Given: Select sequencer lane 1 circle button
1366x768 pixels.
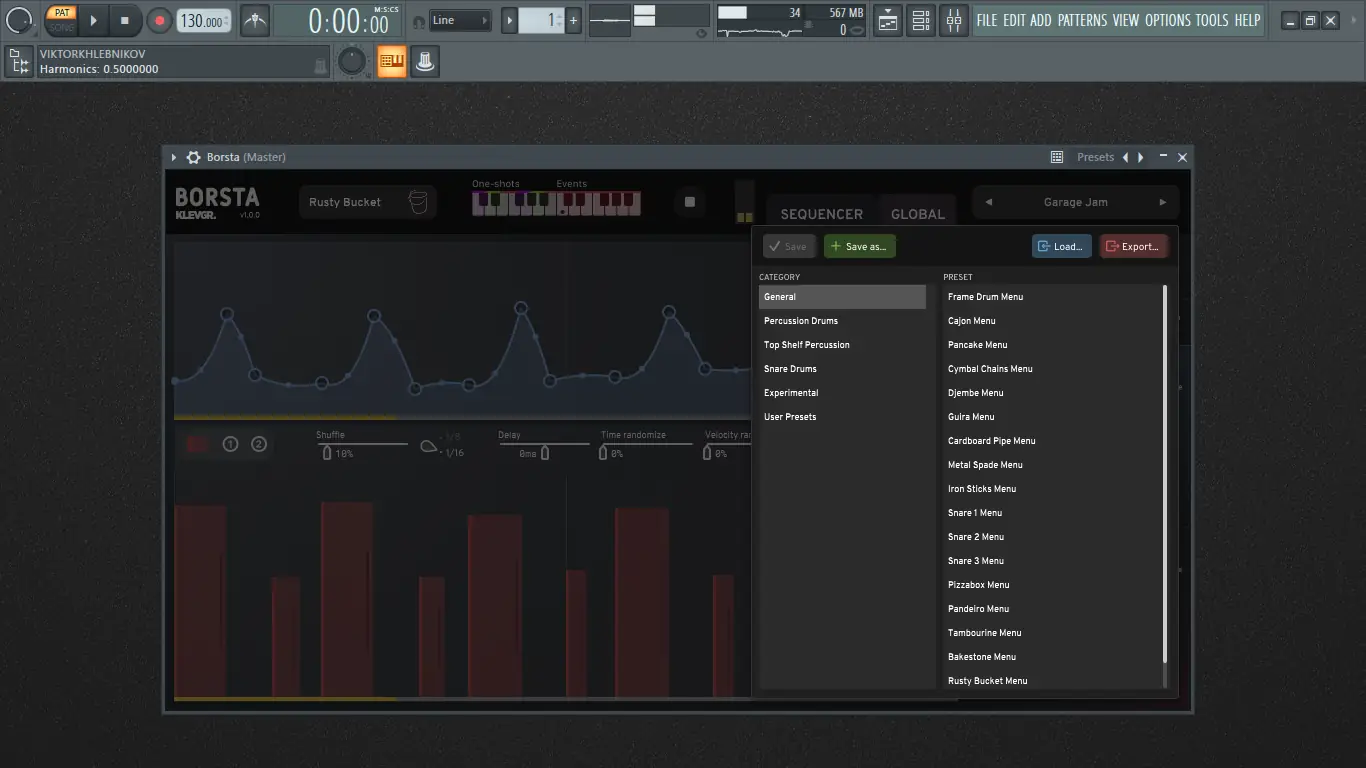Looking at the screenshot, I should tap(230, 444).
